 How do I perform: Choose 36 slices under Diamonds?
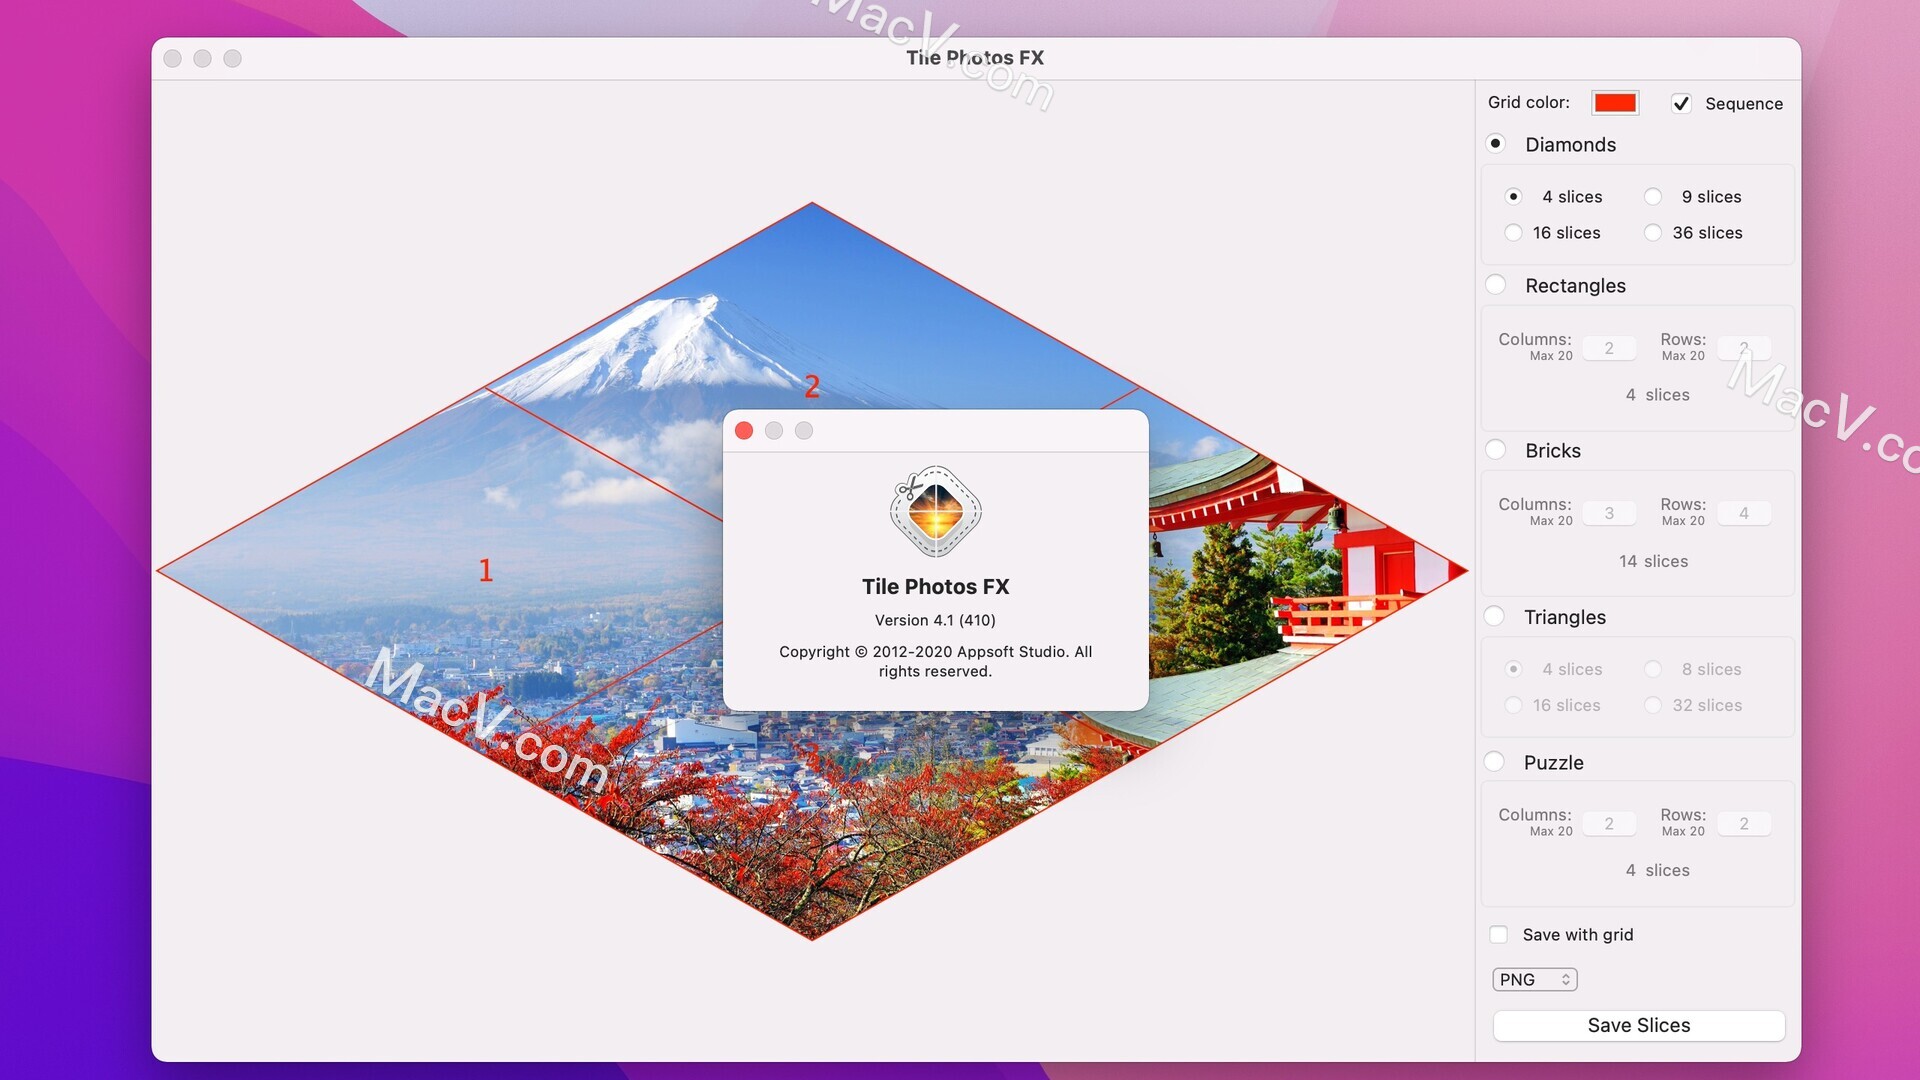click(x=1653, y=233)
